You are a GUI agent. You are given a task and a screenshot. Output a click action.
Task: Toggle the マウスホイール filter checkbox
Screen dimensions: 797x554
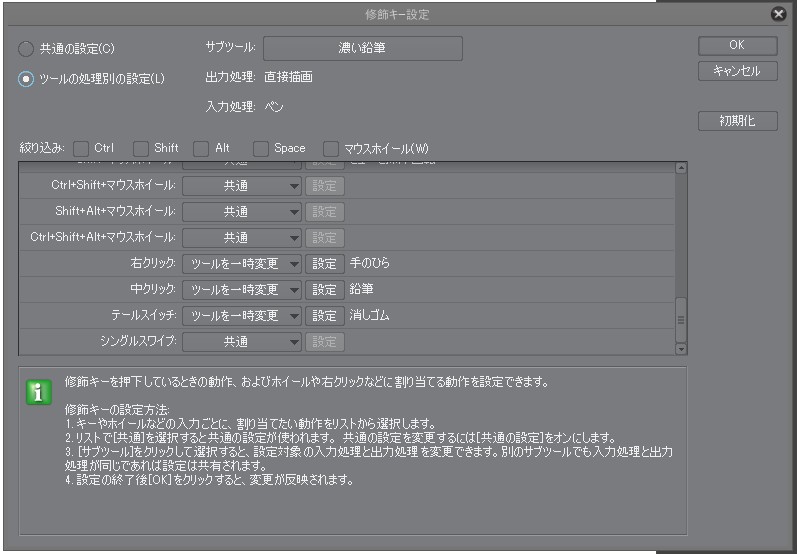point(331,148)
